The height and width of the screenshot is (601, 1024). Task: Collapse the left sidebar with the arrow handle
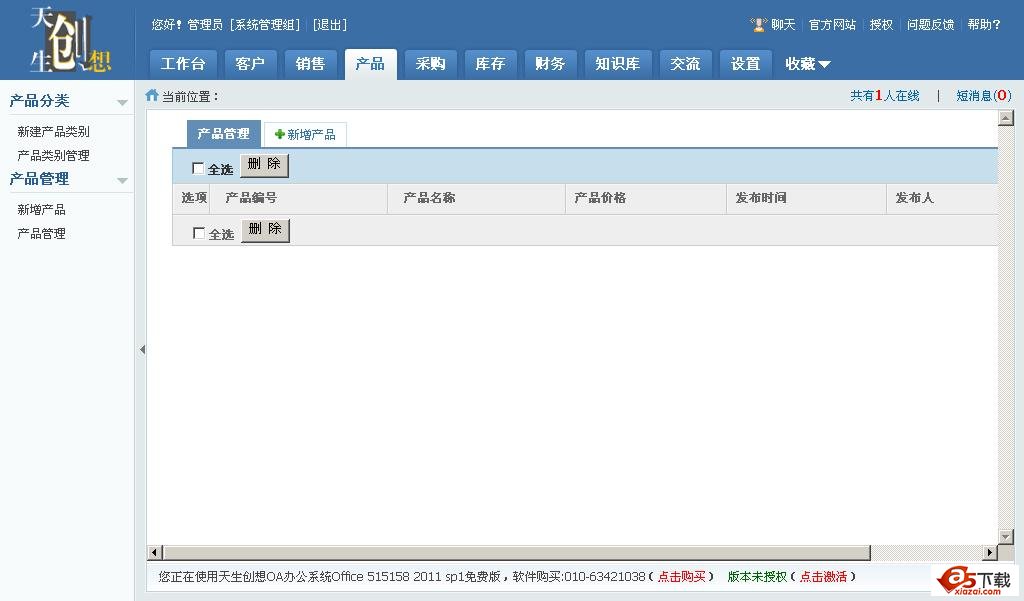[142, 349]
